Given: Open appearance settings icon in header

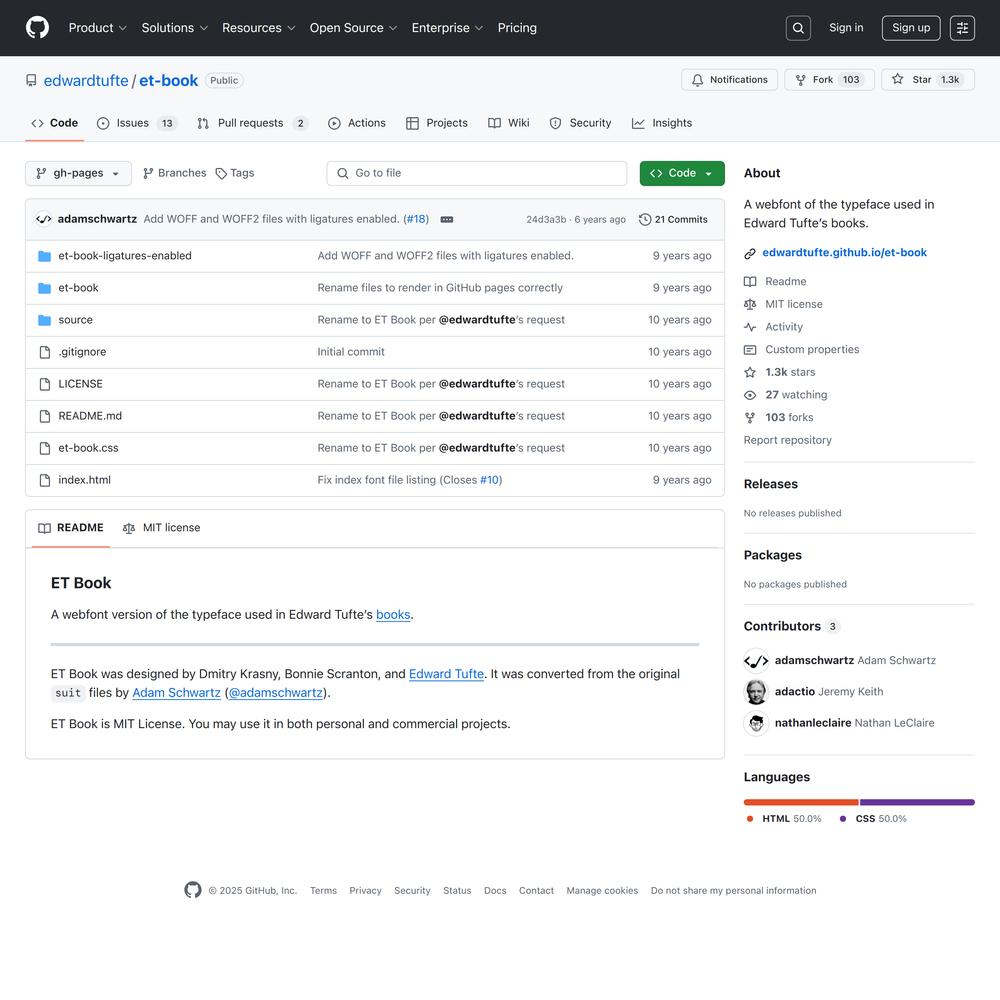Looking at the screenshot, I should click(962, 28).
